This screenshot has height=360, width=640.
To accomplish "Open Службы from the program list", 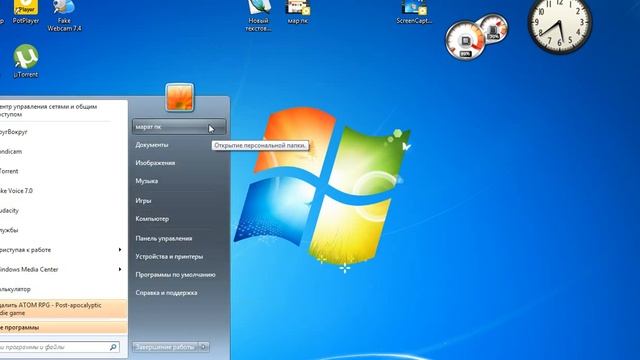I will tap(63, 230).
